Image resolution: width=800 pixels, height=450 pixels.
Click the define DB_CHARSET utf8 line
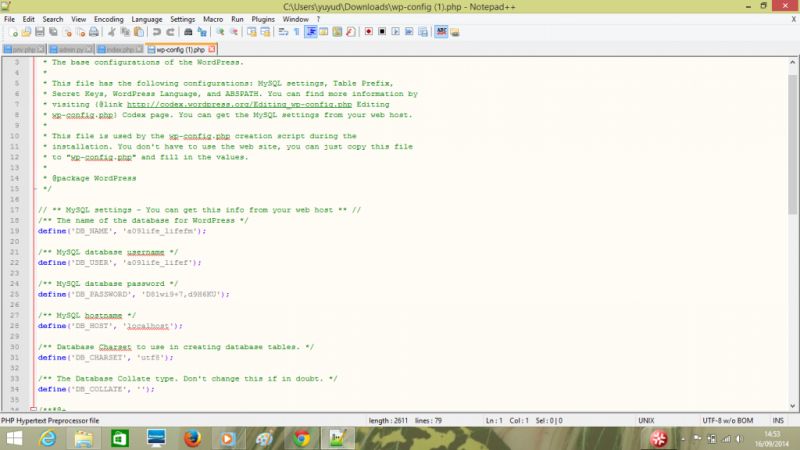point(106,358)
